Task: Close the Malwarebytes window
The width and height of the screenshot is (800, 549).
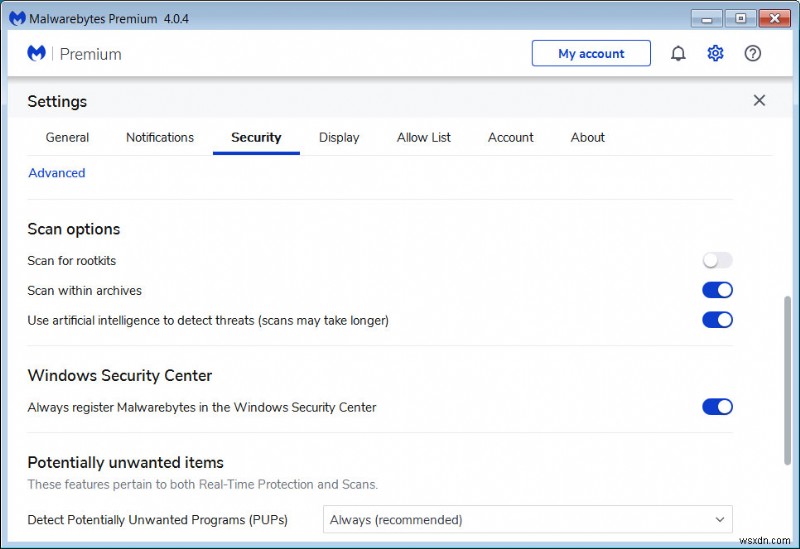Action: [x=774, y=19]
